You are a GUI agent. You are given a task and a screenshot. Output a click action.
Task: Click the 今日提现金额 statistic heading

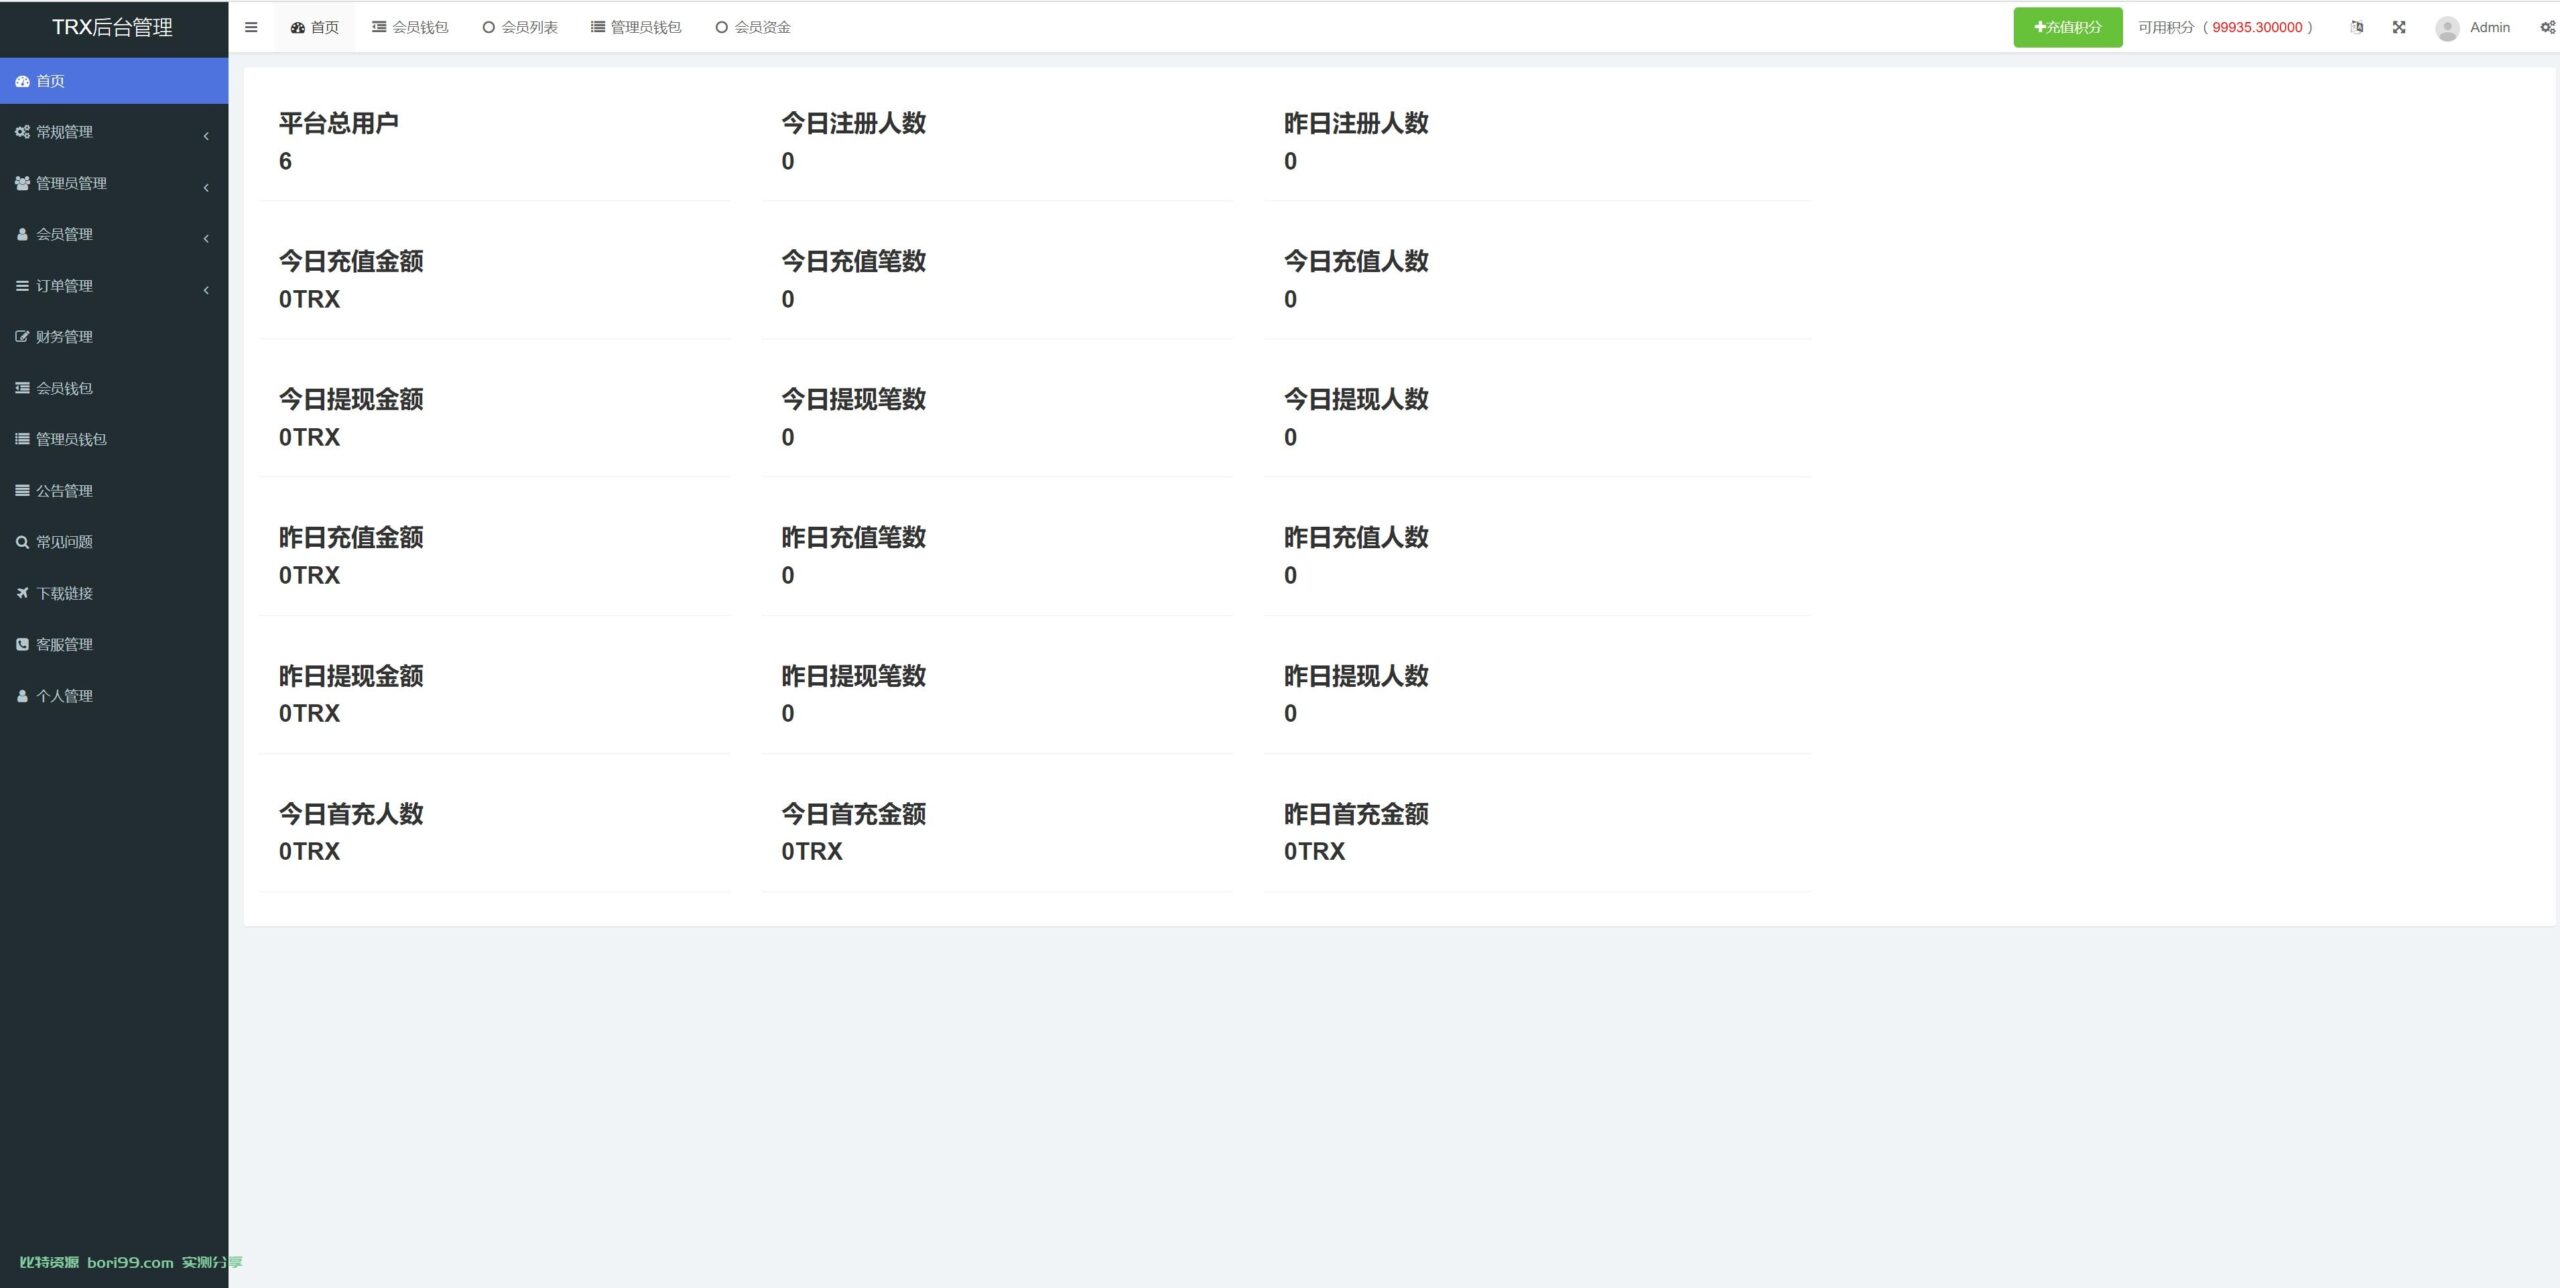351,399
